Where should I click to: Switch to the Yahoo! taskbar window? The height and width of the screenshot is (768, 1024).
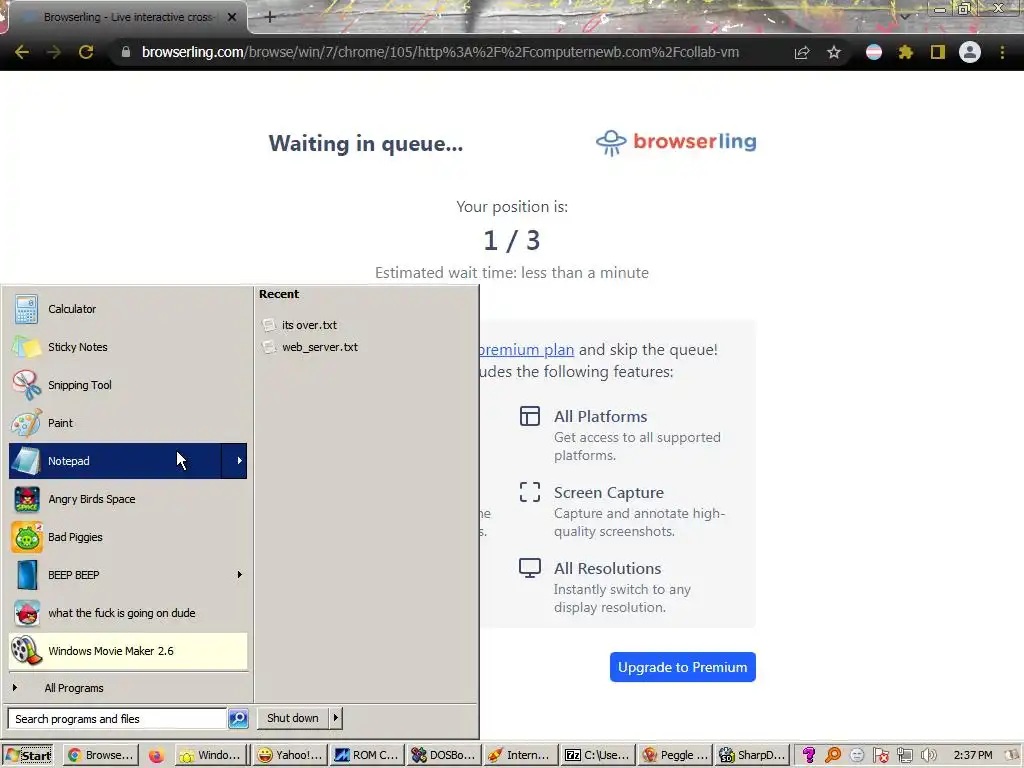tap(290, 755)
